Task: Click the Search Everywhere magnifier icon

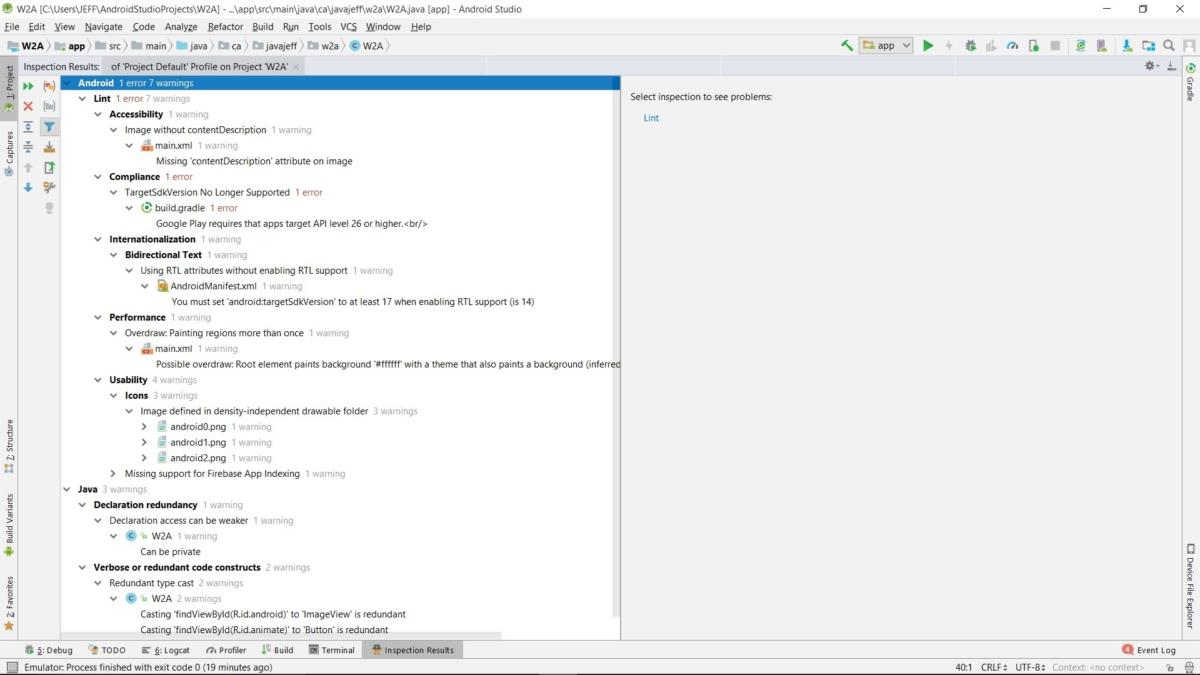Action: pos(1169,45)
